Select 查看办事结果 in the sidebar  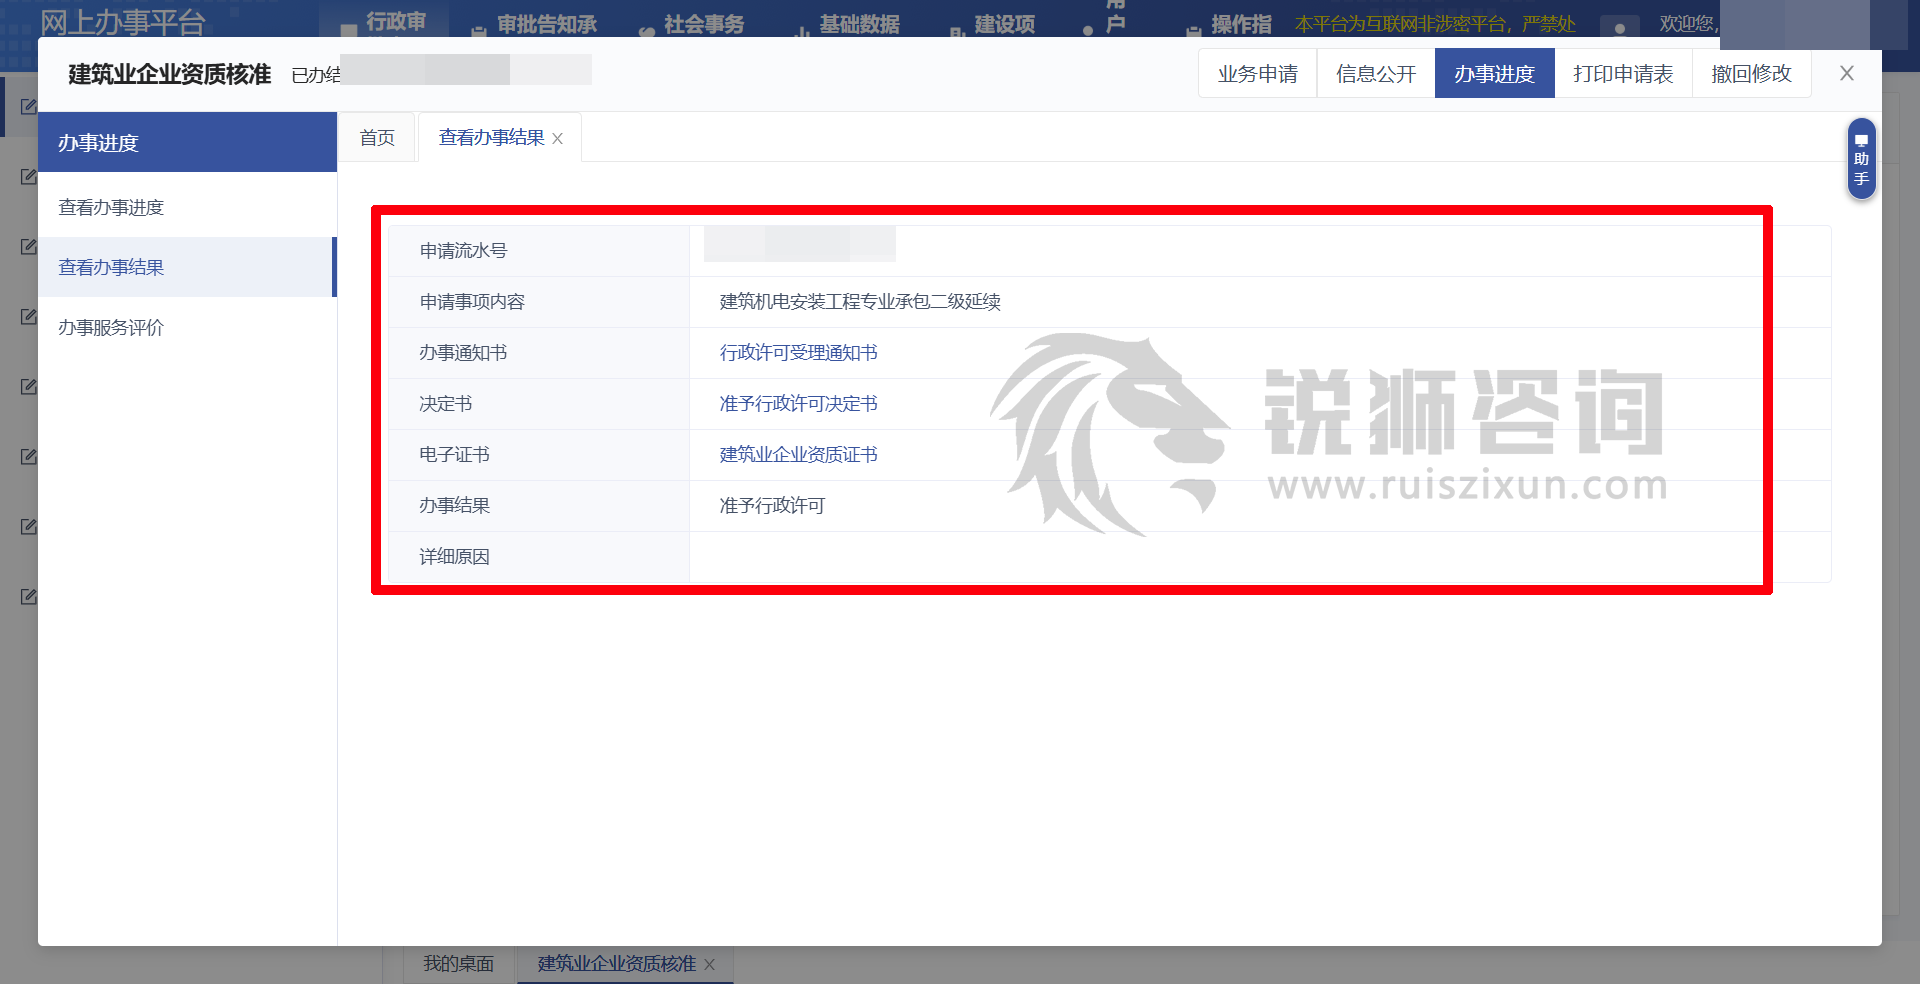pos(187,267)
